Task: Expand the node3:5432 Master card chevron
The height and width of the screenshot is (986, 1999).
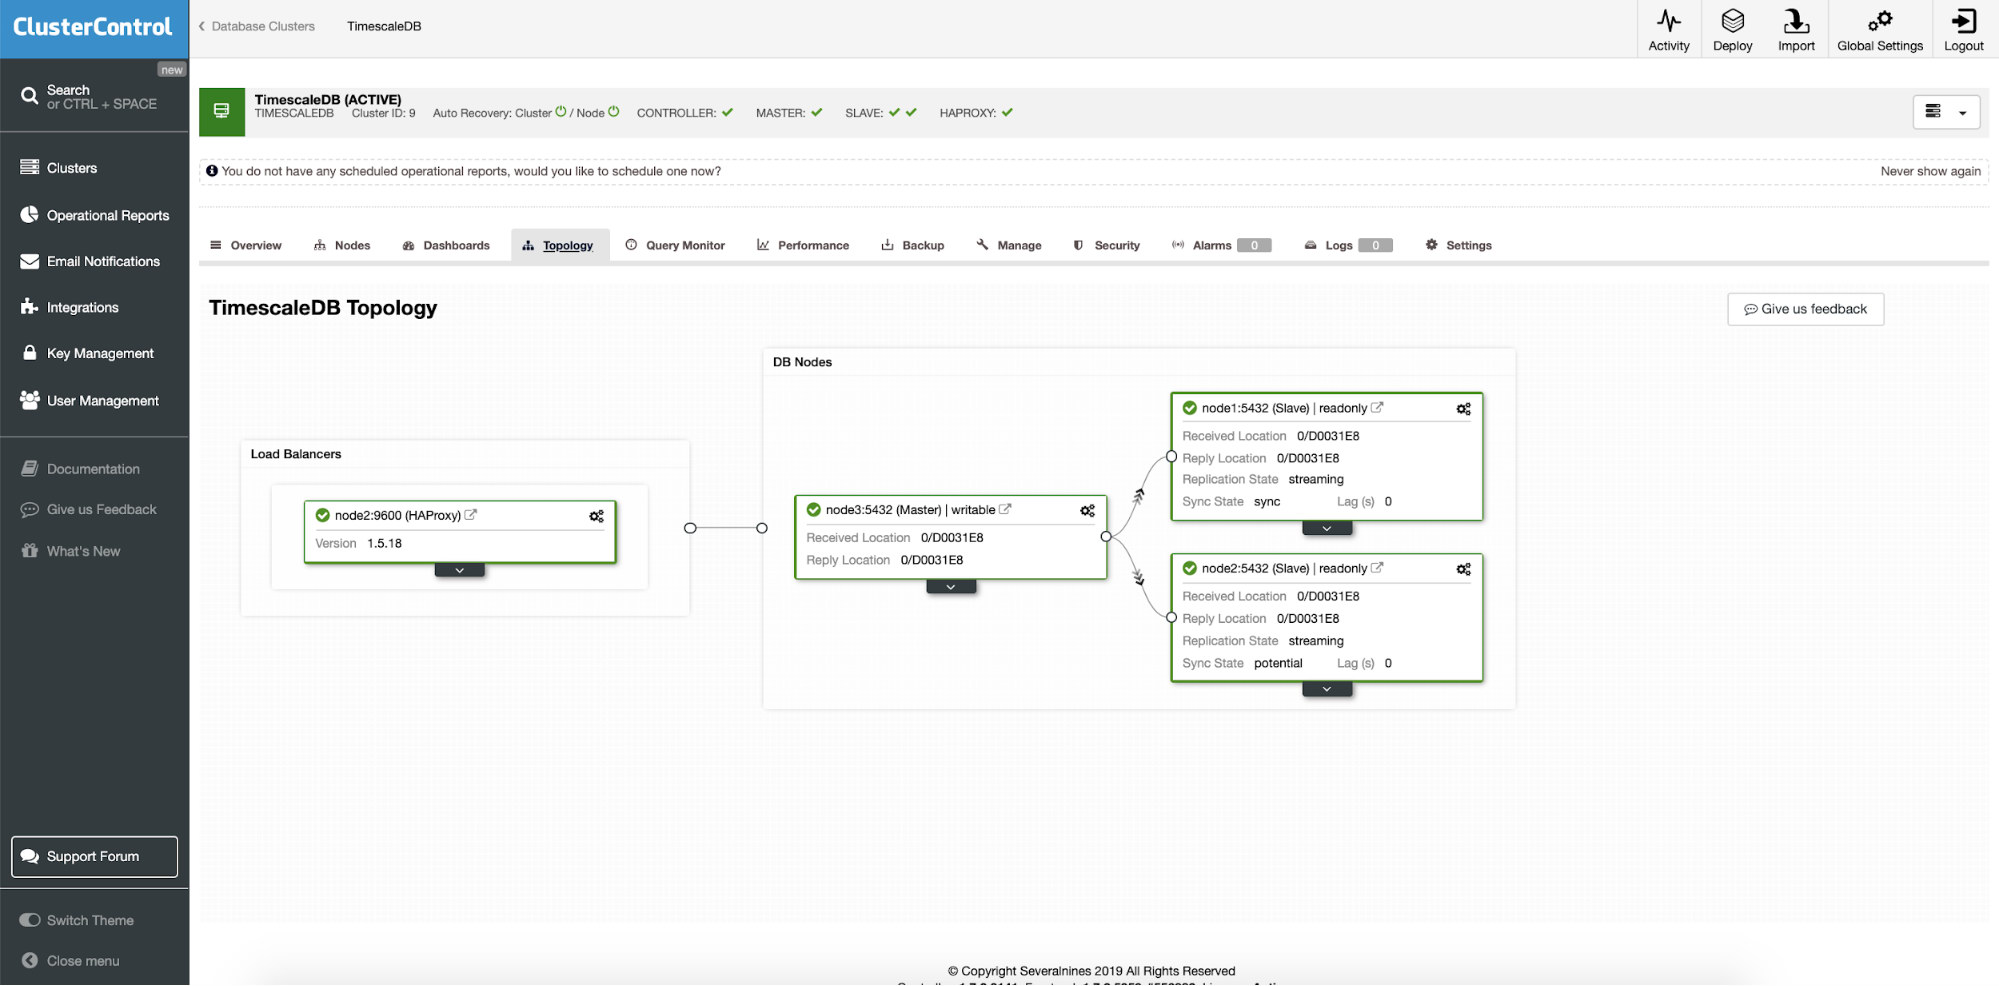Action: (x=951, y=587)
